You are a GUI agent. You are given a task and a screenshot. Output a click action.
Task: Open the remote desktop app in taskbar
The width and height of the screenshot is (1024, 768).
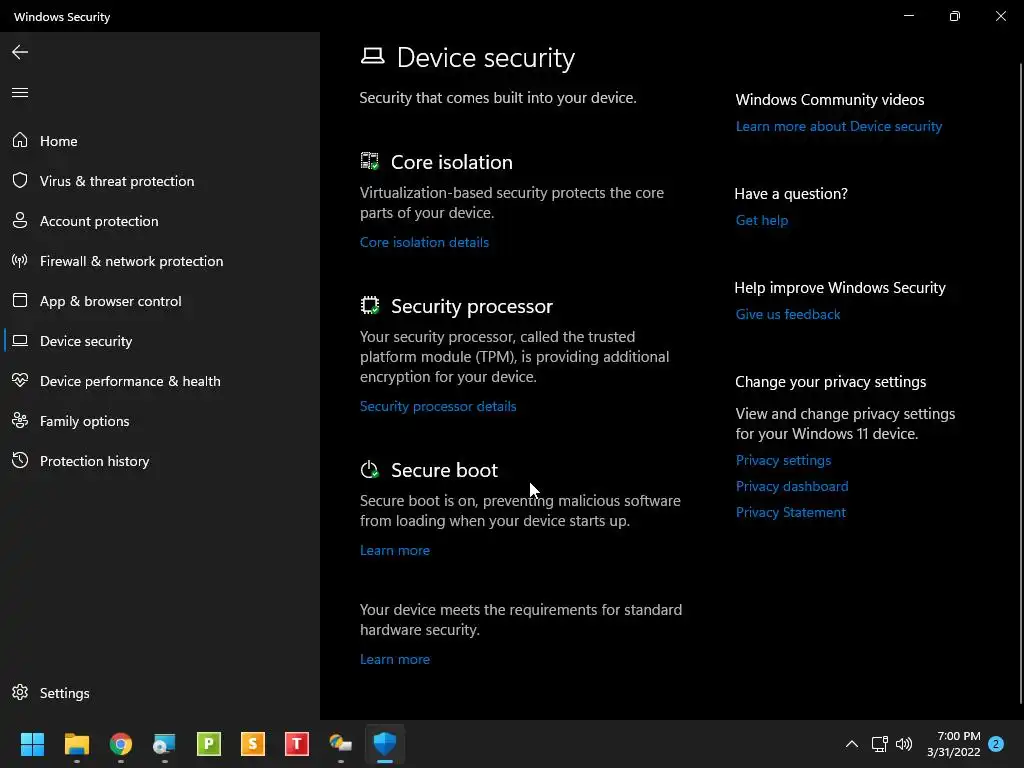[165, 743]
